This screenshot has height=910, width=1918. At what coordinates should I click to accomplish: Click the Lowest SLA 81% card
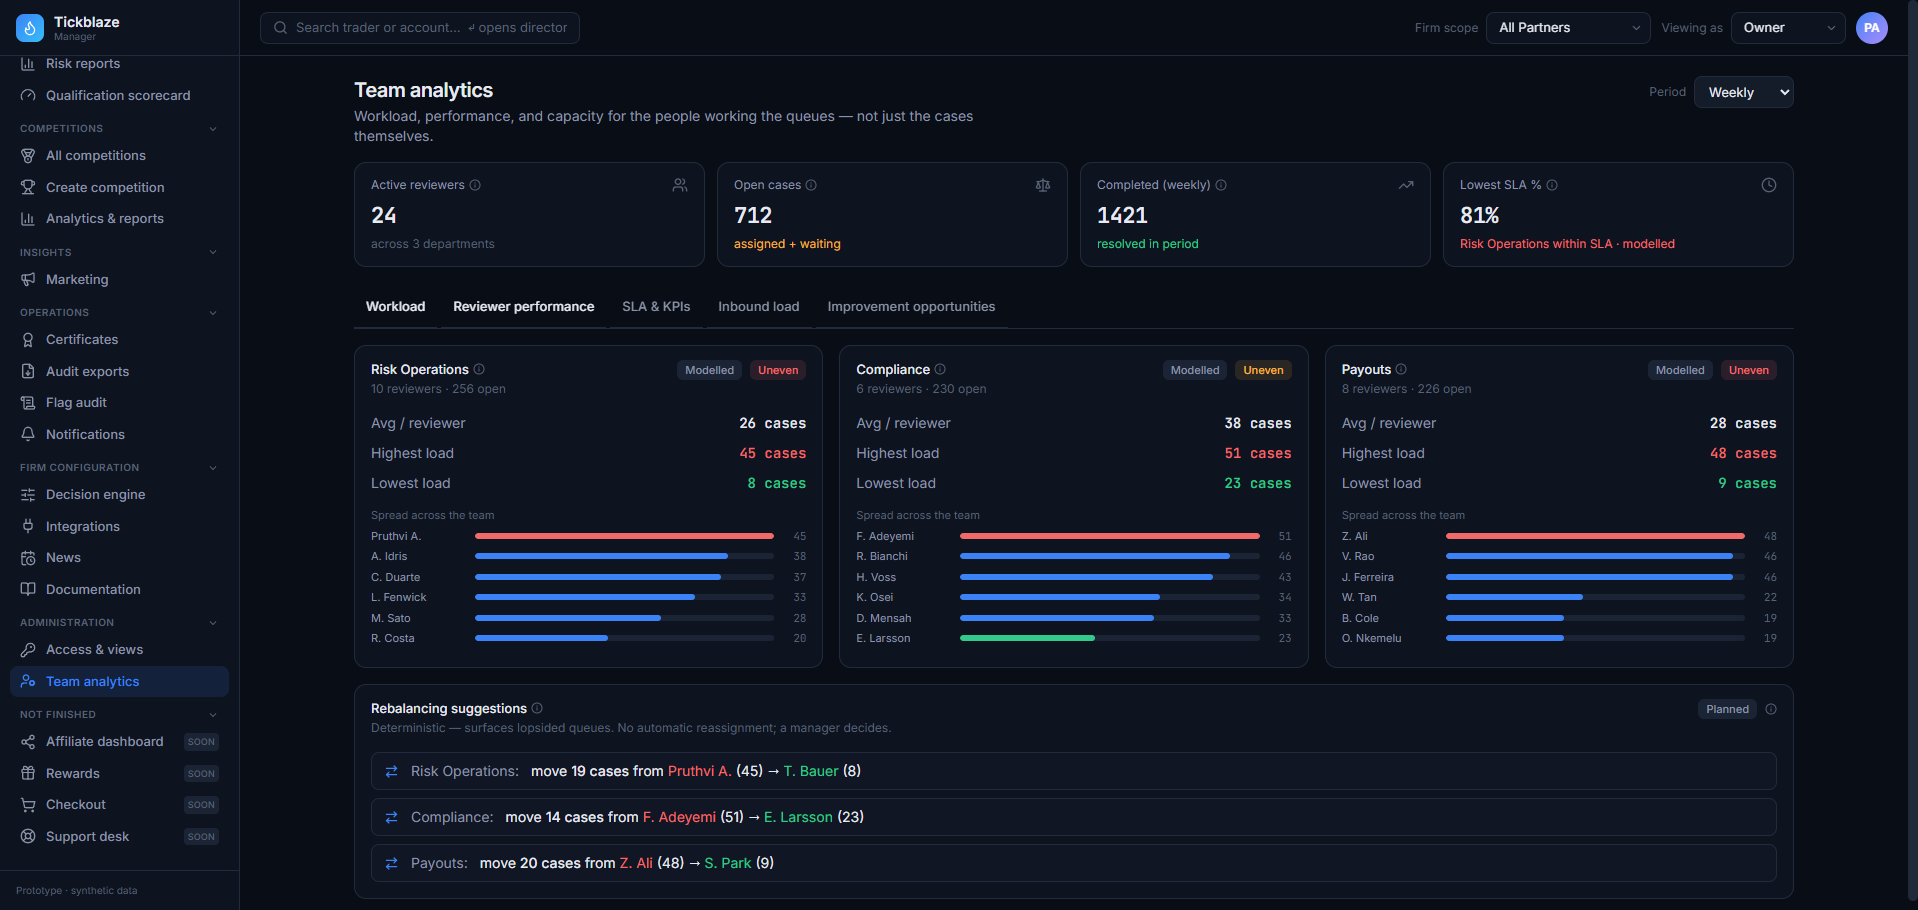(x=1618, y=214)
